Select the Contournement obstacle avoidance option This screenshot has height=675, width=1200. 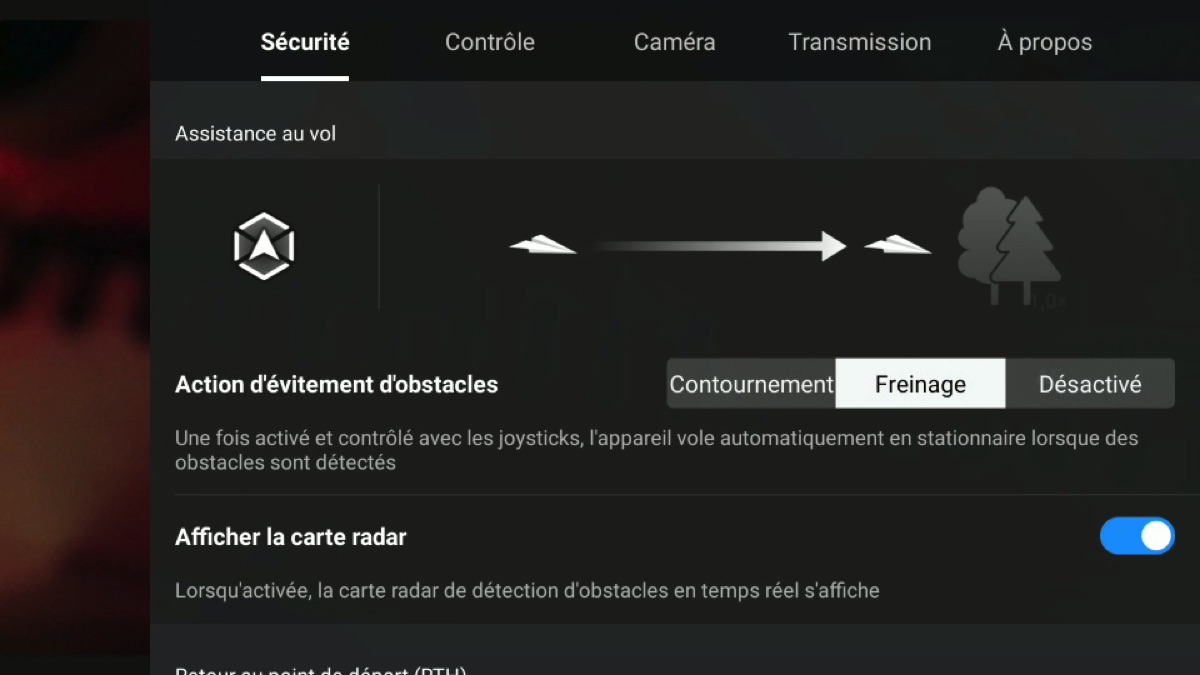tap(751, 384)
